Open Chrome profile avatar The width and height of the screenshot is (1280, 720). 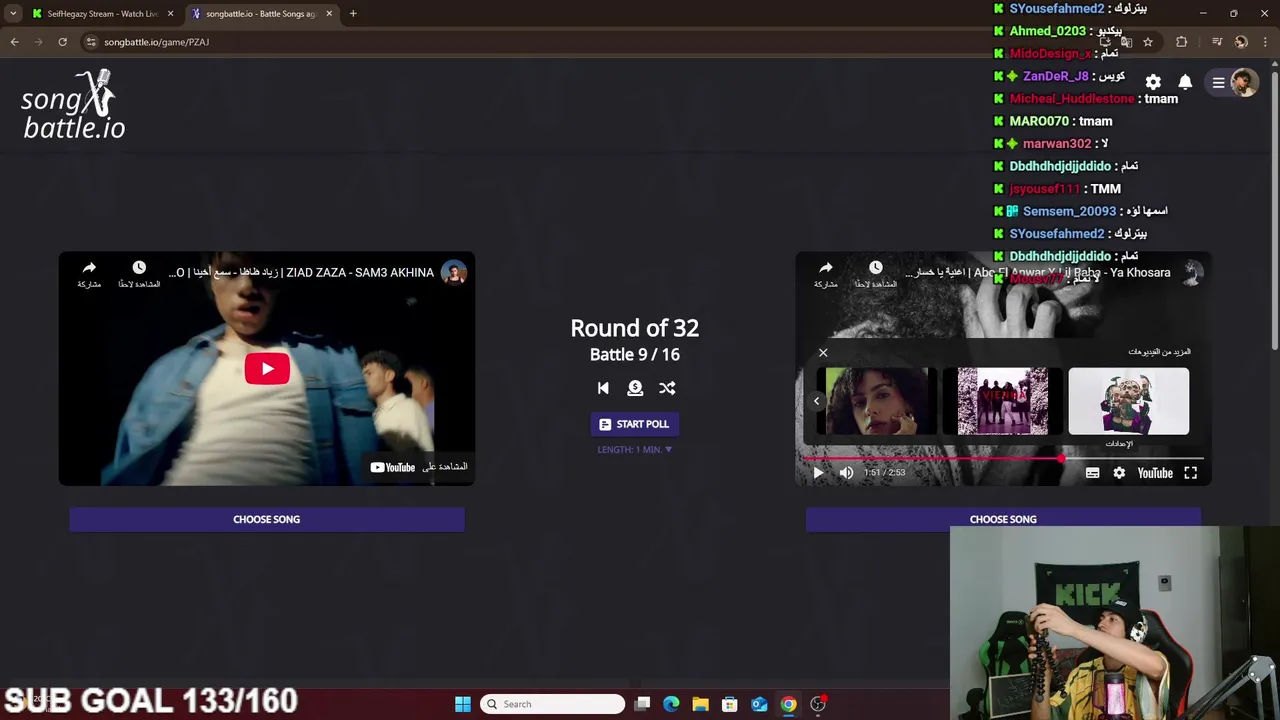pos(1241,42)
